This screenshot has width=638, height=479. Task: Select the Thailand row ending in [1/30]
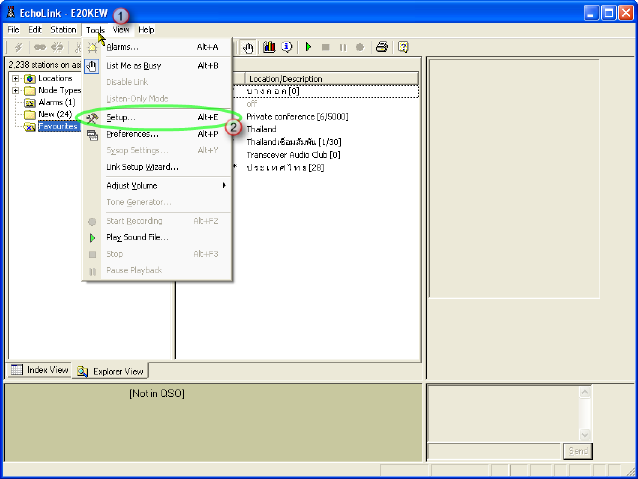tap(293, 142)
